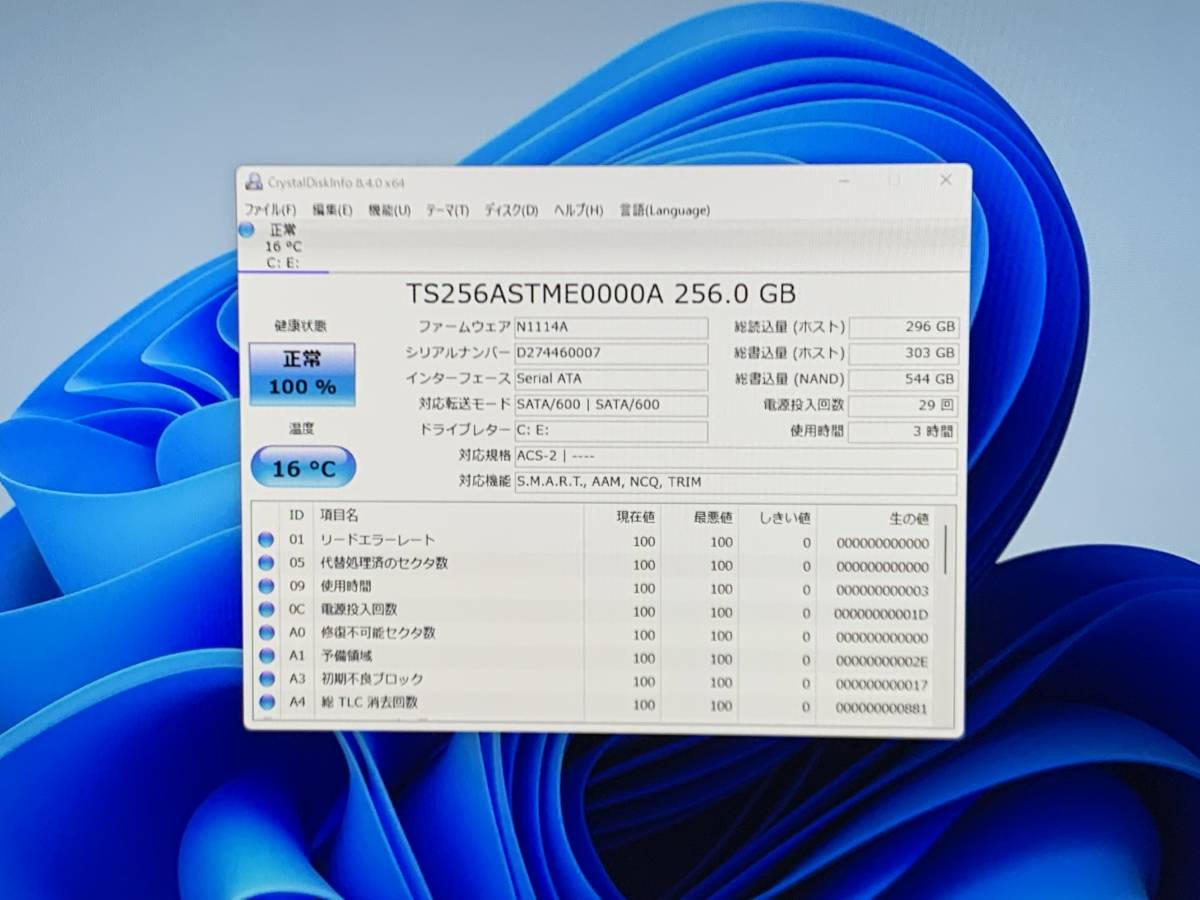Click the features field S.M.A.R.T., AAM, NCQ, TRIM
Viewport: 1200px width, 900px height.
(x=735, y=484)
